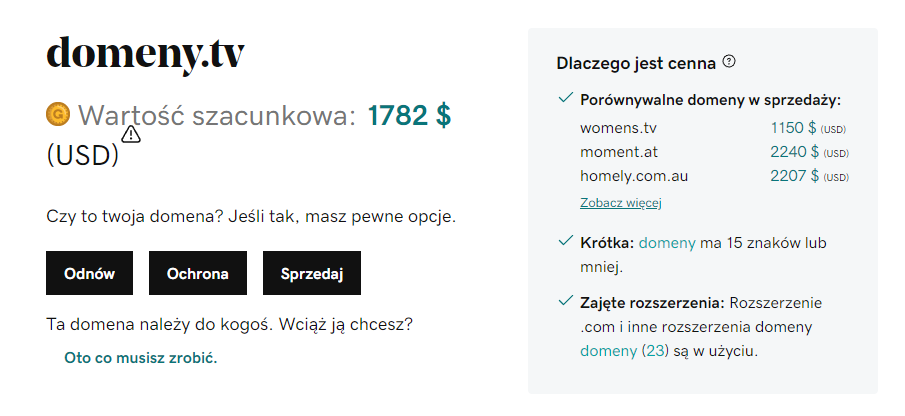
Task: Open the 'Oto co musisz zrobić' link
Action: tap(140, 357)
